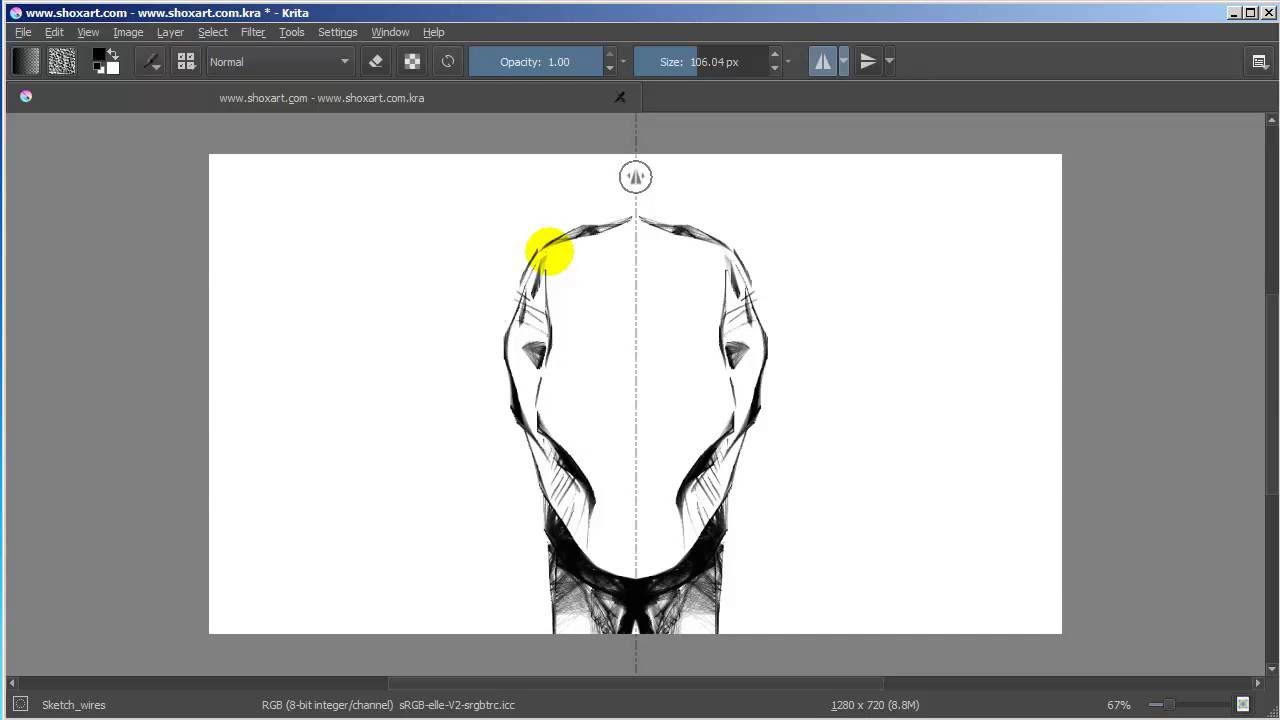
Task: Reload the original brush preset
Action: [x=448, y=62]
